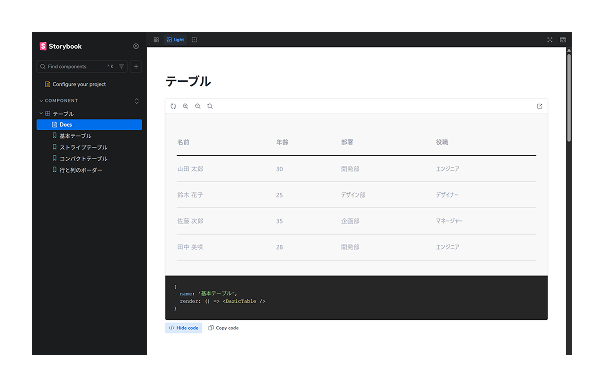The image size is (604, 387).
Task: Open the sidebar tag filter icon
Action: (x=121, y=67)
